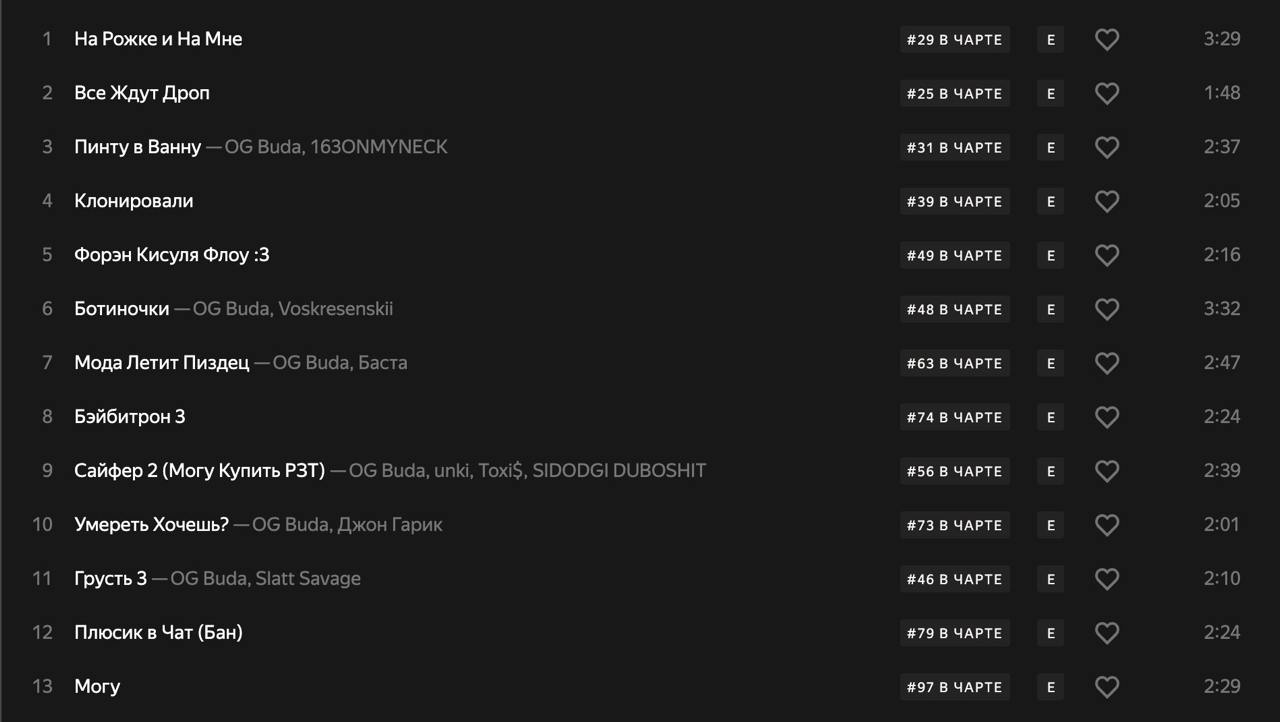Select track Сайфер 2 (Могу Купить РЗТ)
The height and width of the screenshot is (722, 1280).
pyautogui.click(x=200, y=471)
